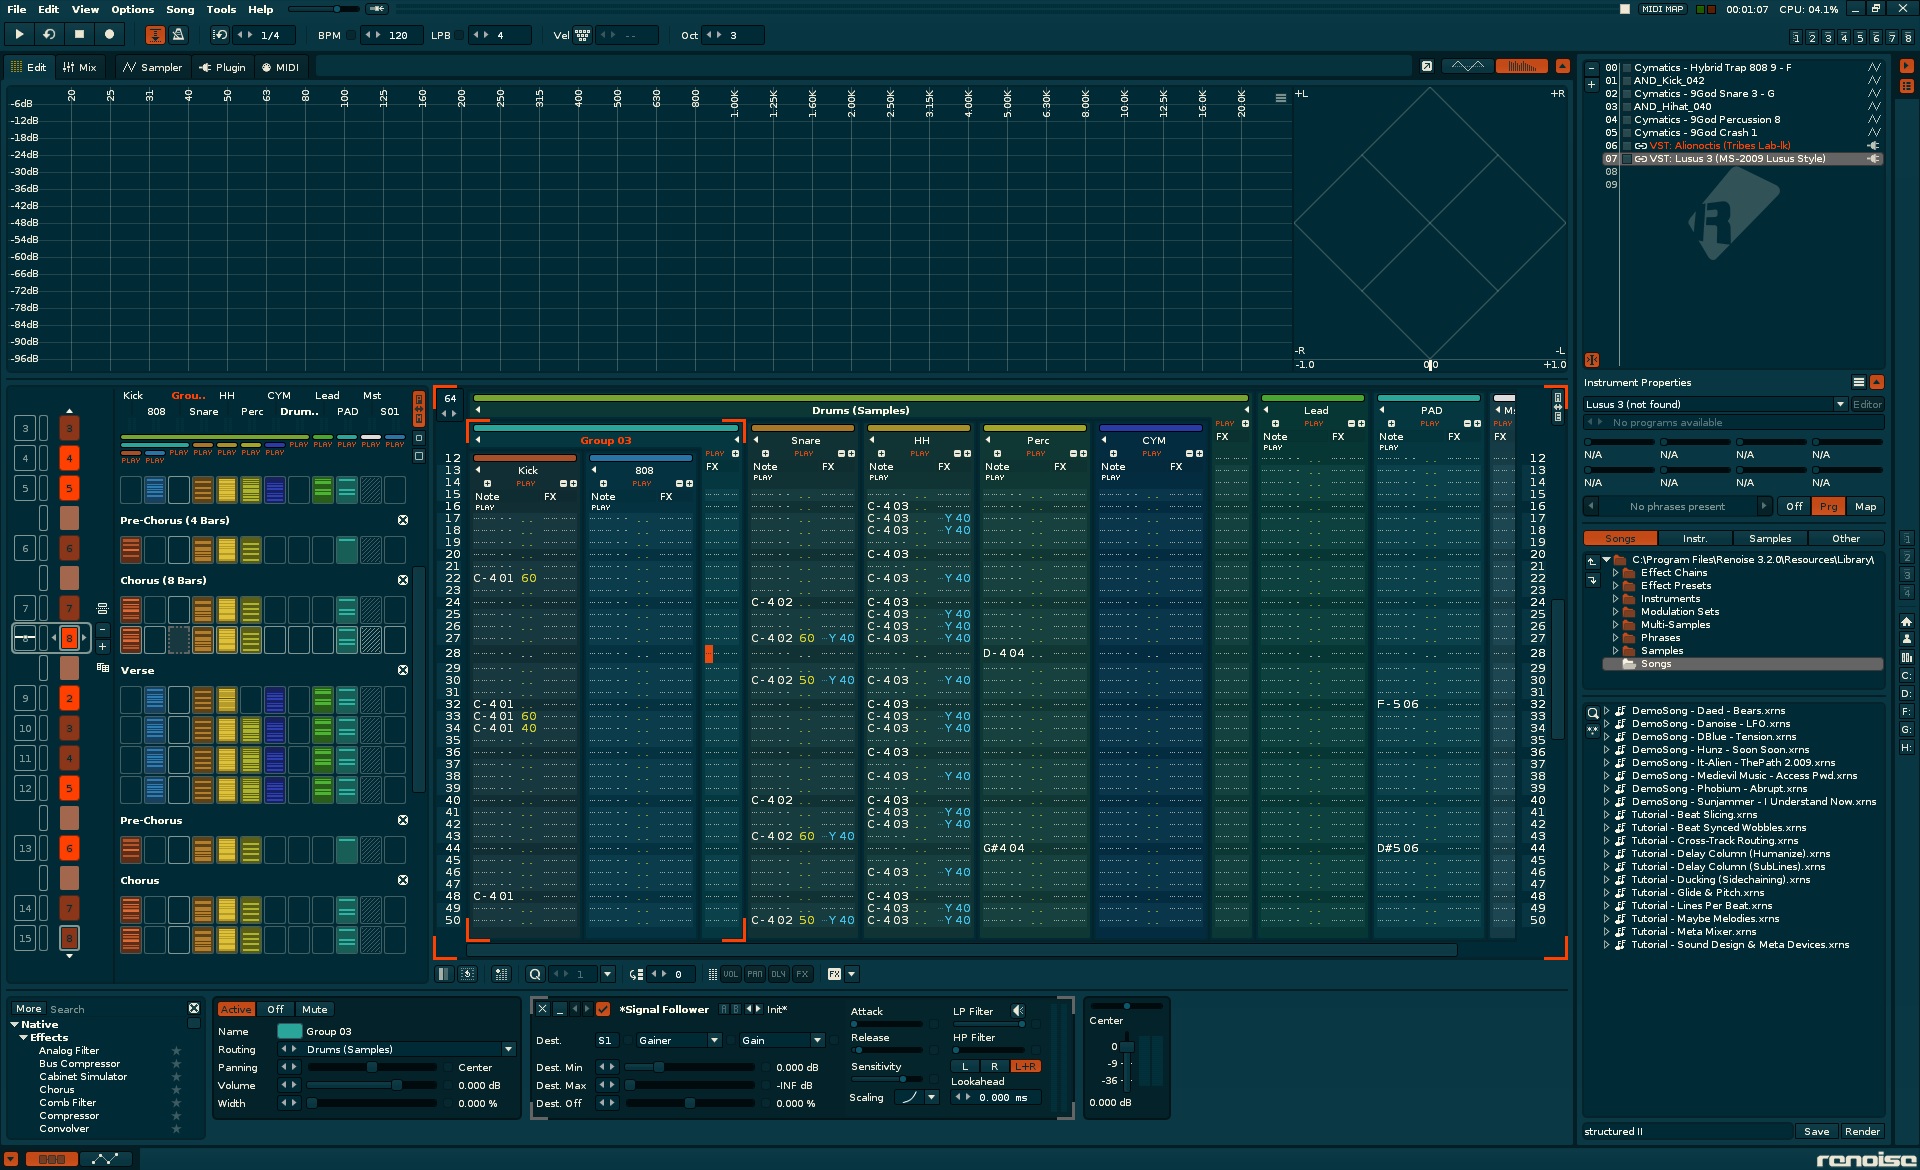Click the library search magnifier icon
The image size is (1920, 1170).
click(1592, 713)
